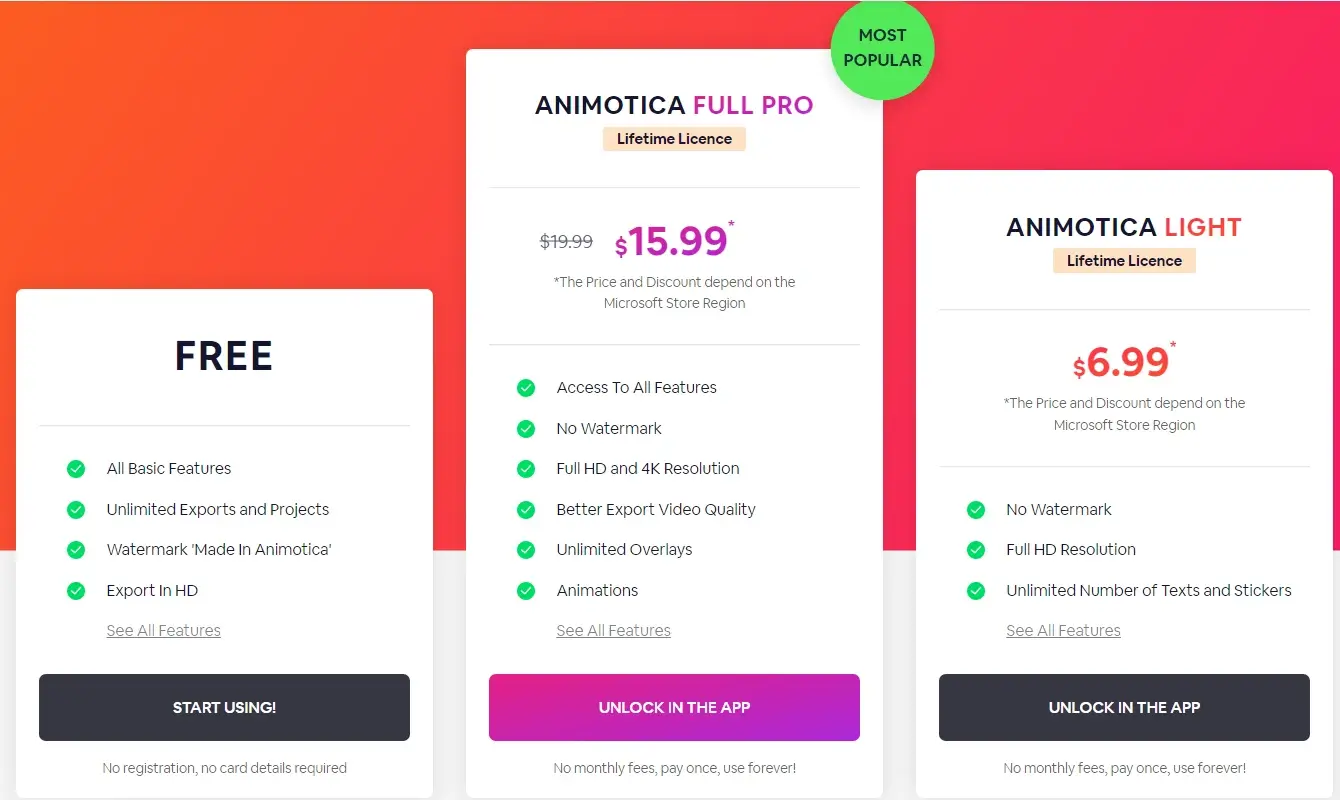Click the checkmark icon beside All Basic Features

76,469
